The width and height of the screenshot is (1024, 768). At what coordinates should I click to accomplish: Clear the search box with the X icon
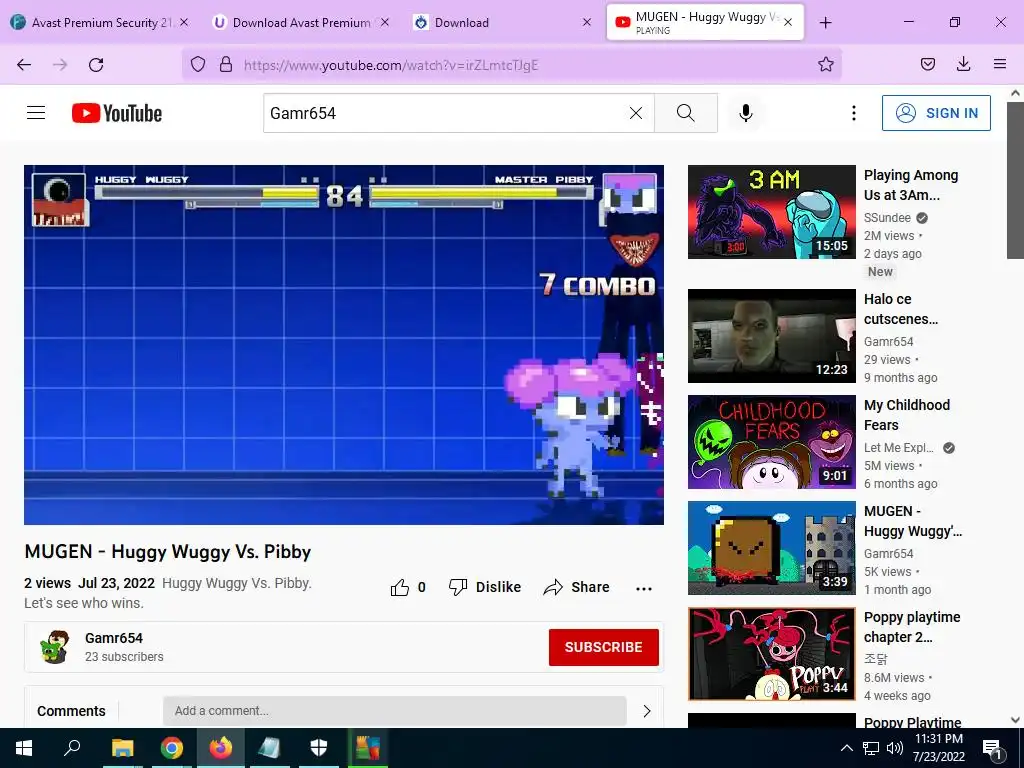pyautogui.click(x=635, y=113)
